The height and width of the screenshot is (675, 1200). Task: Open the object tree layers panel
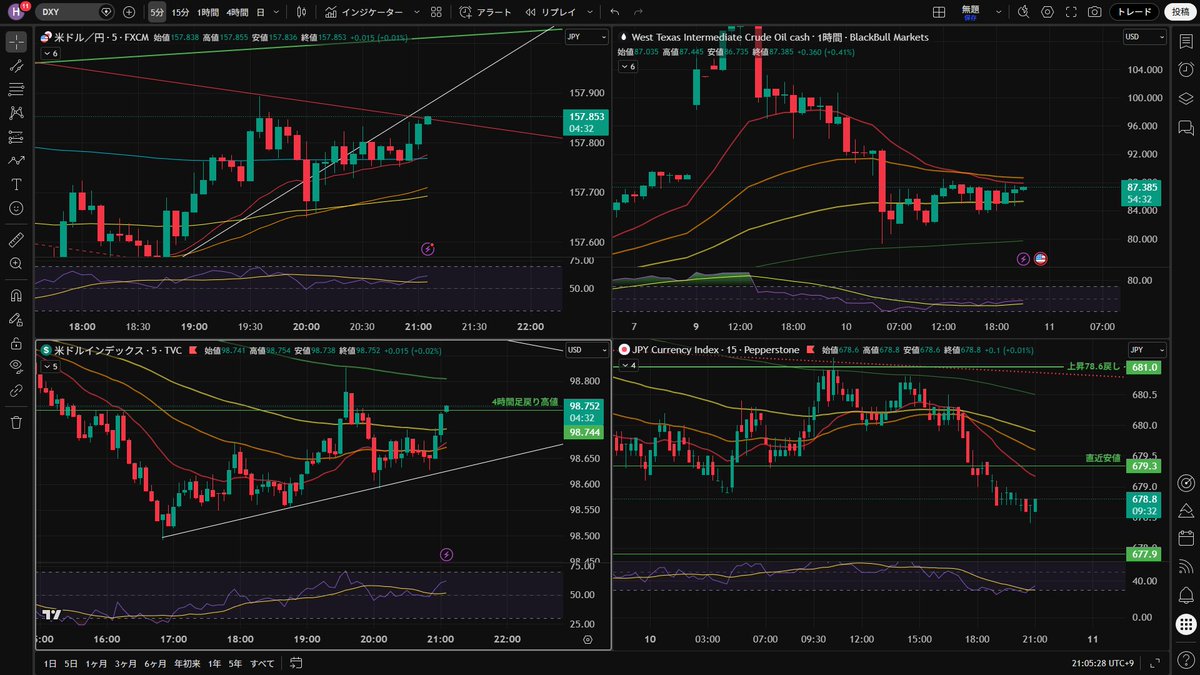tap(1185, 97)
